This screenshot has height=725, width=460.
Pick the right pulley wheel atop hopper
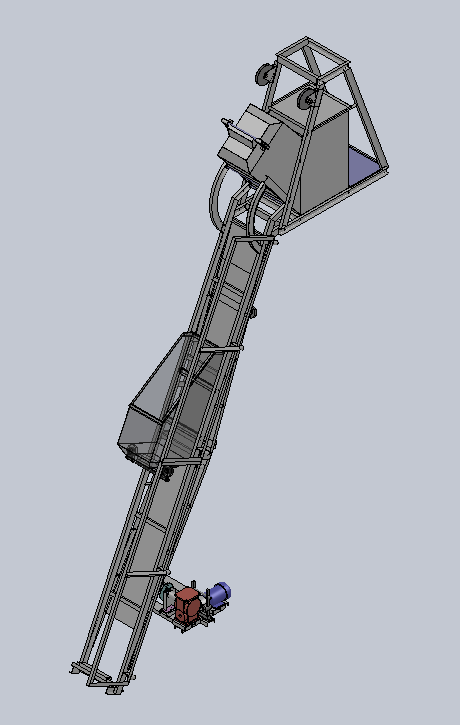[306, 99]
